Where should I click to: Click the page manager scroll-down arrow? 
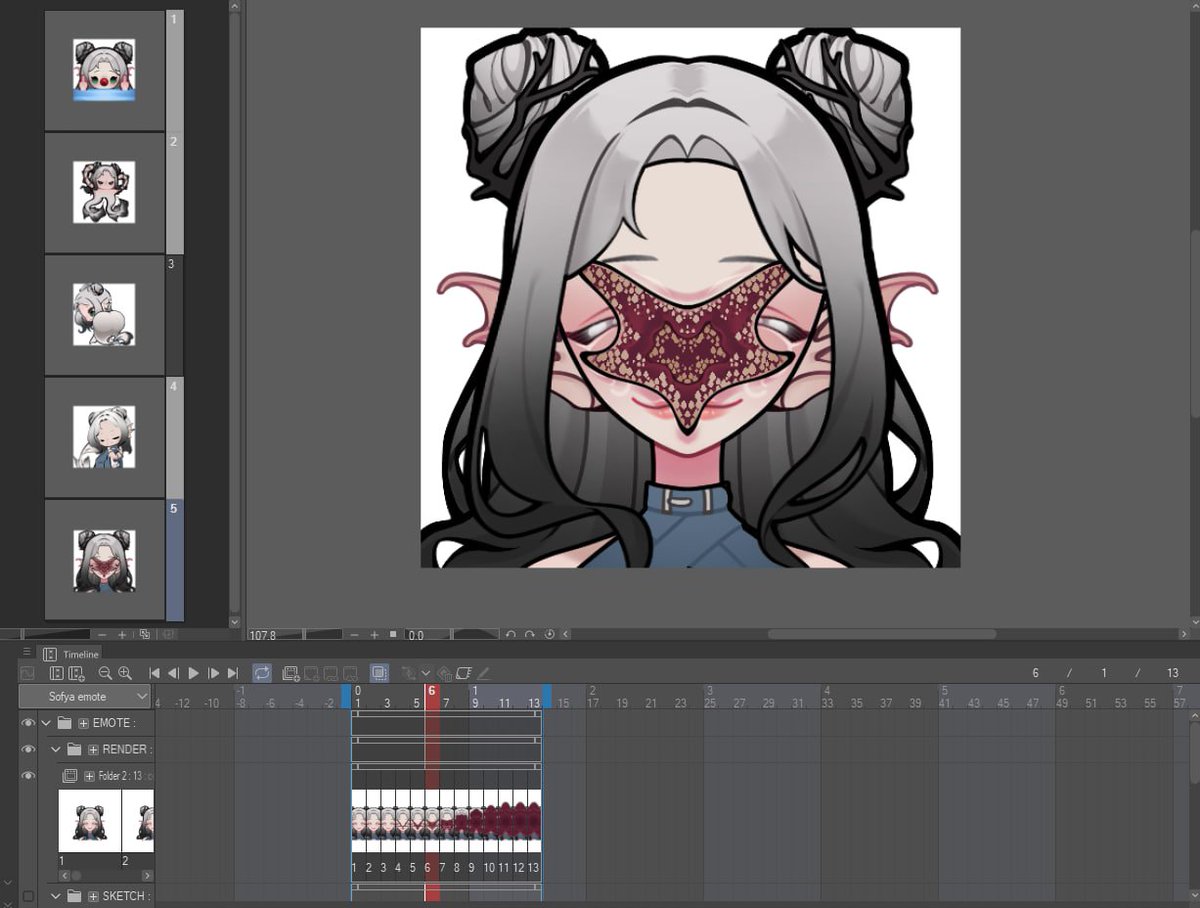point(235,622)
